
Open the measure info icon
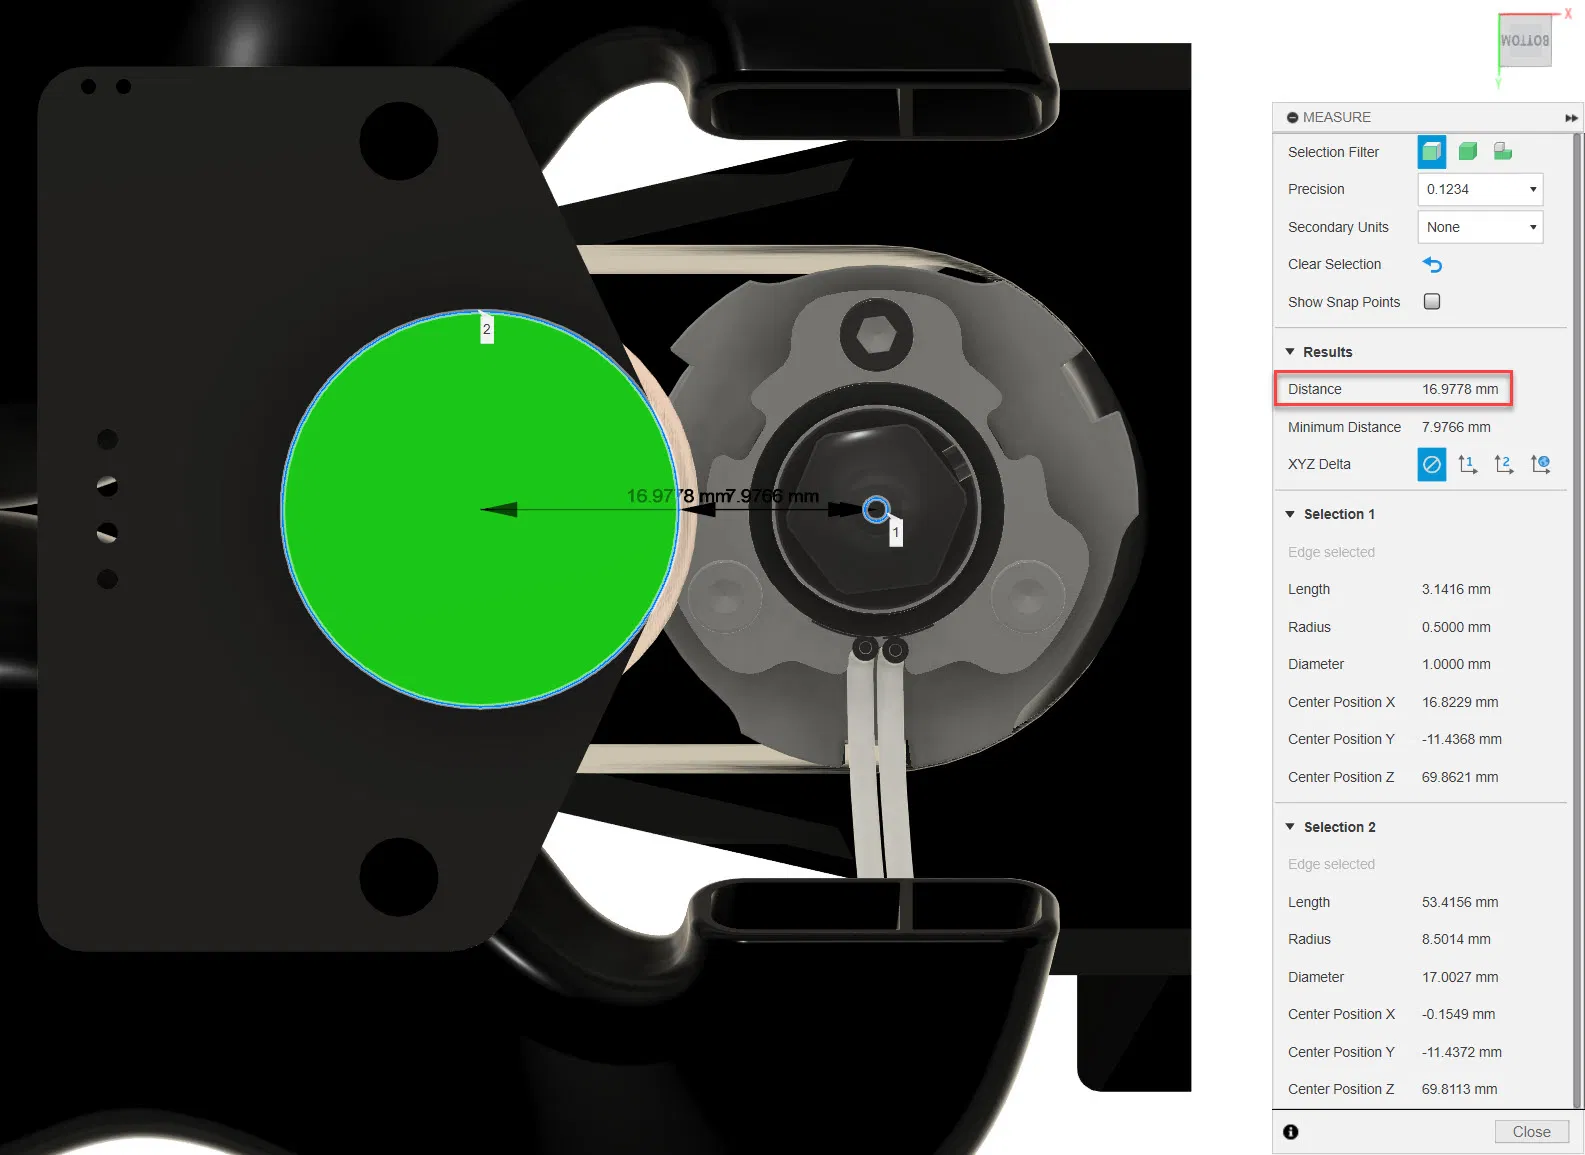coord(1291,1132)
